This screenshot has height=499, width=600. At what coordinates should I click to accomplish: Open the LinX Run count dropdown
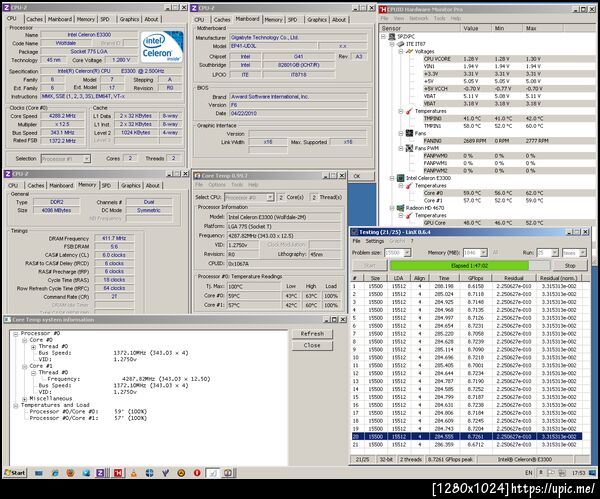click(x=555, y=253)
